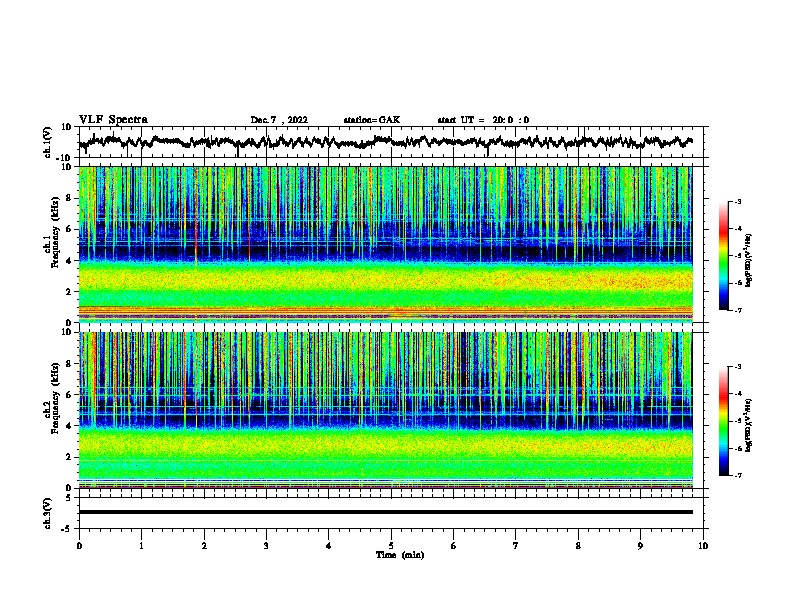Select the 'ch.1 Frequency (kHz)' axis label
792x612 pixels.
point(52,232)
